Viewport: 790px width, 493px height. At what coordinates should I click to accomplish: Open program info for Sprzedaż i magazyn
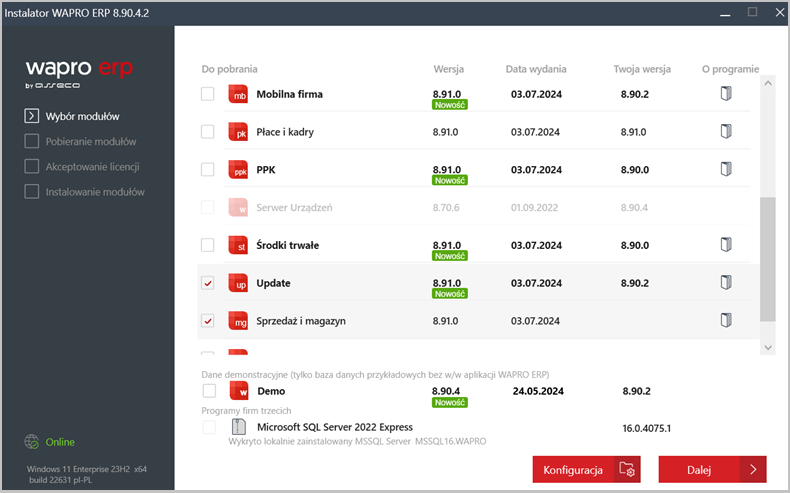click(726, 320)
